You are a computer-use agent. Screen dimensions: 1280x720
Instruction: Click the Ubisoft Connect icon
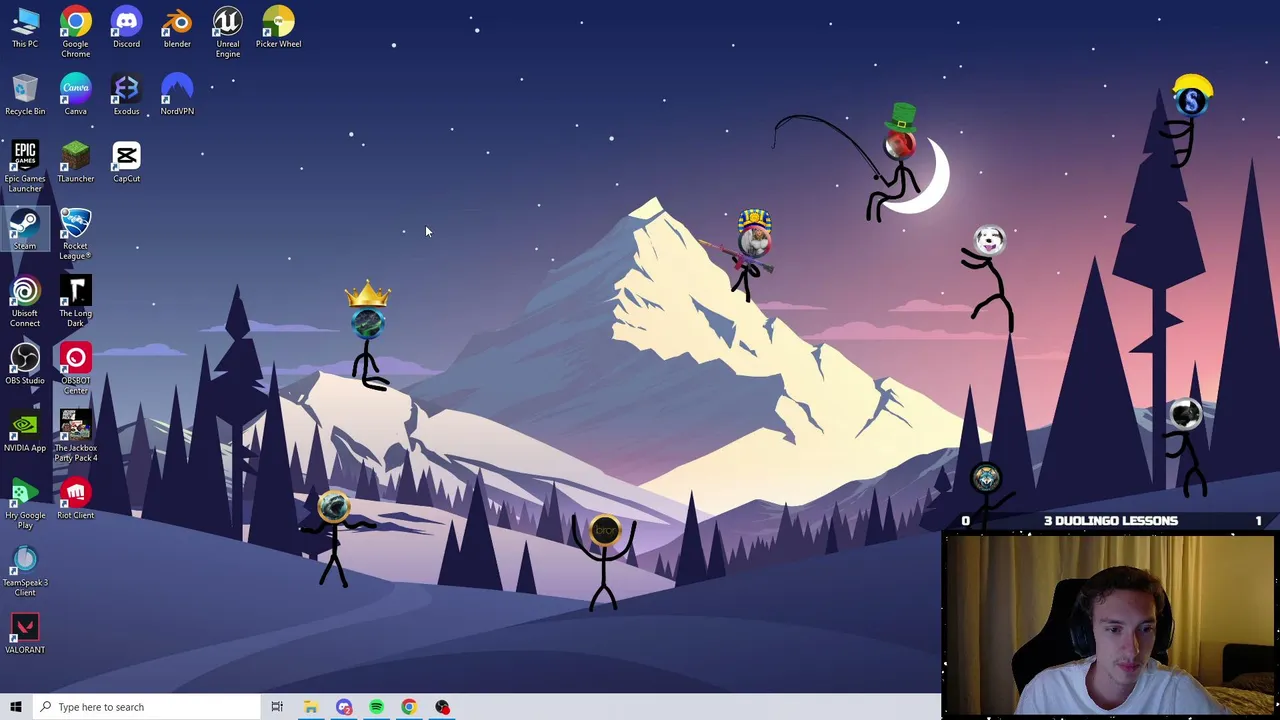click(x=25, y=302)
